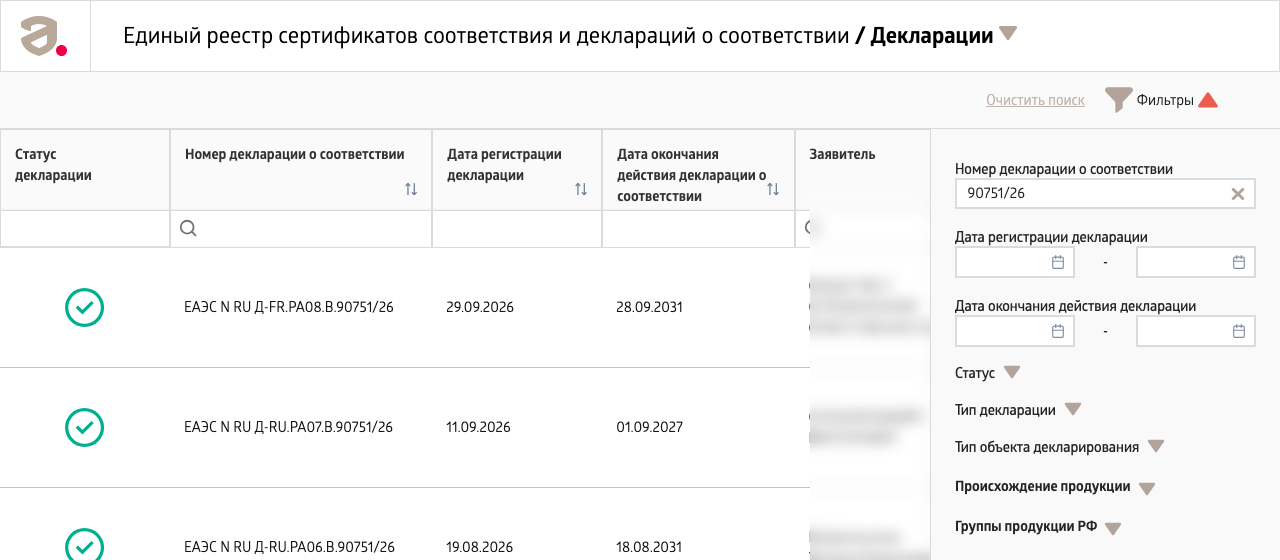Image resolution: width=1280 pixels, height=560 pixels.
Task: Click expiry date 28.09.2031
Action: click(650, 307)
